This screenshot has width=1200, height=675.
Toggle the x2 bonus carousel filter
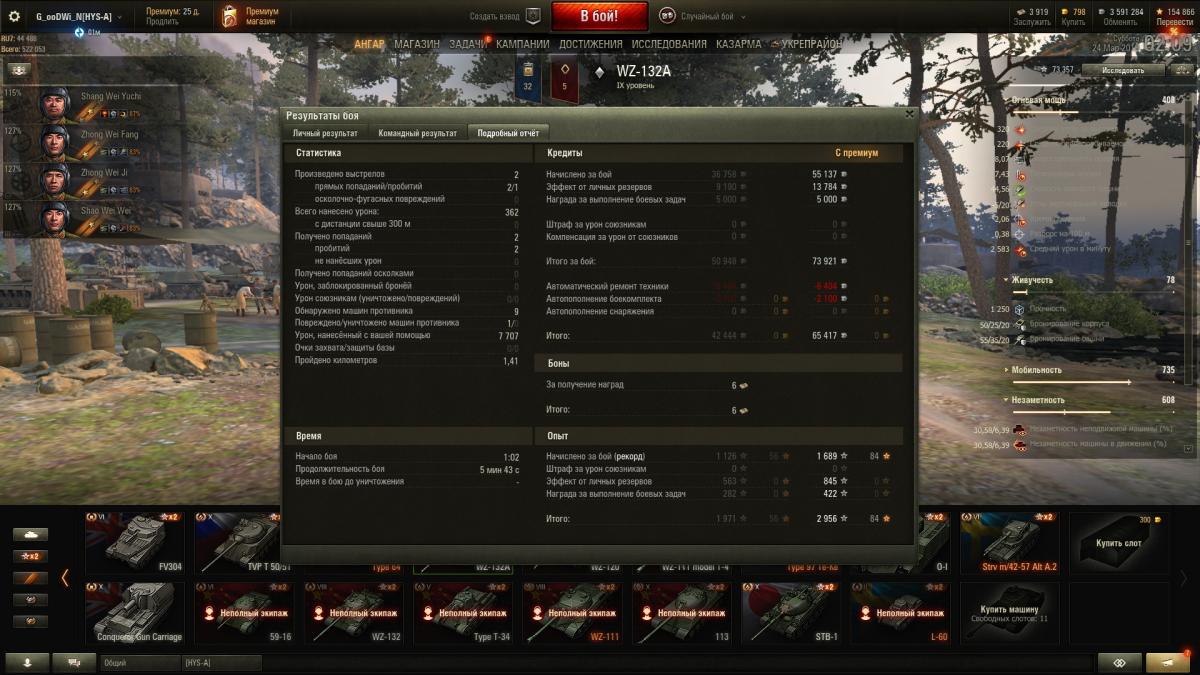[30, 556]
